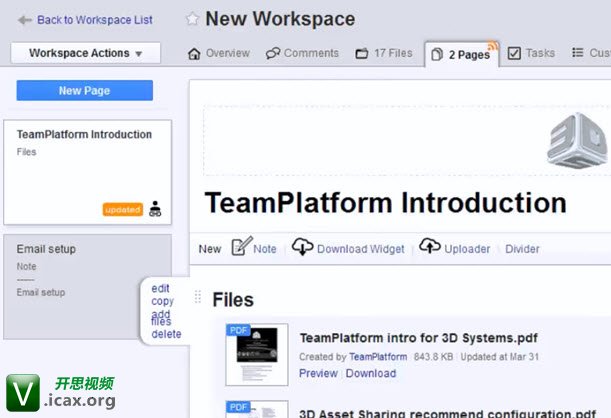Click the TeamPlatform Introduction page title
611x418 pixels.
(385, 203)
